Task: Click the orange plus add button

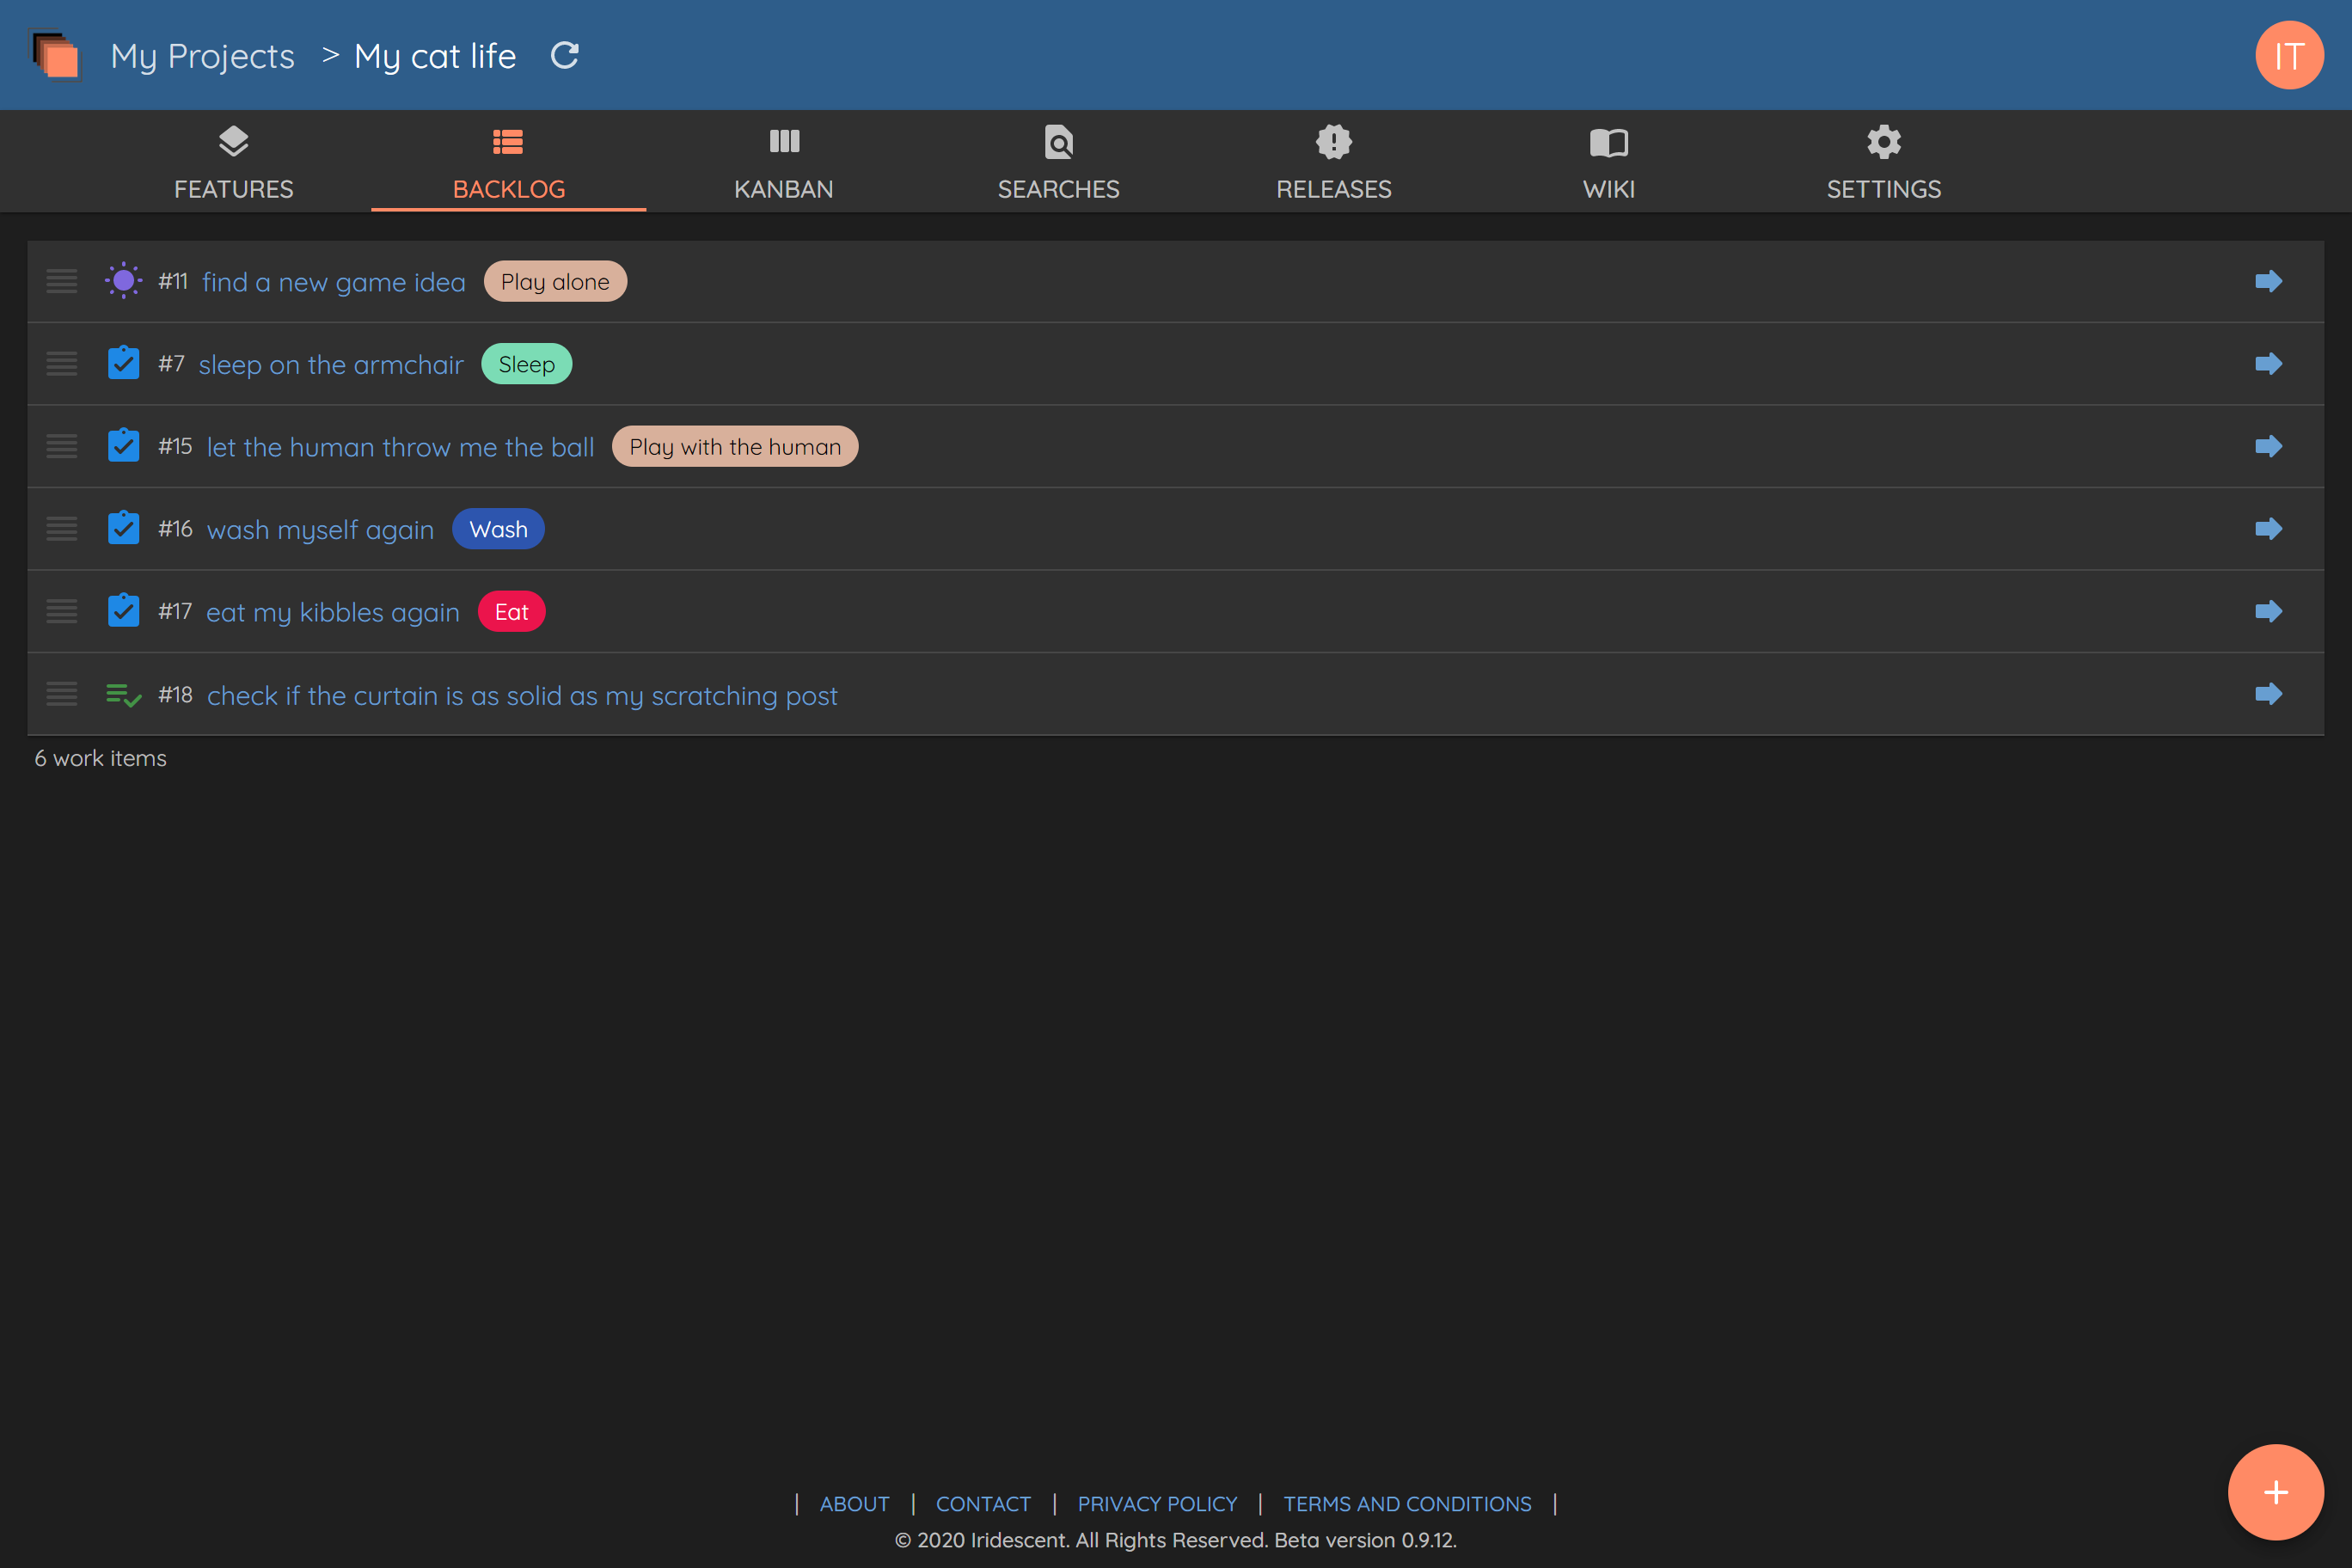Action: (x=2275, y=1492)
